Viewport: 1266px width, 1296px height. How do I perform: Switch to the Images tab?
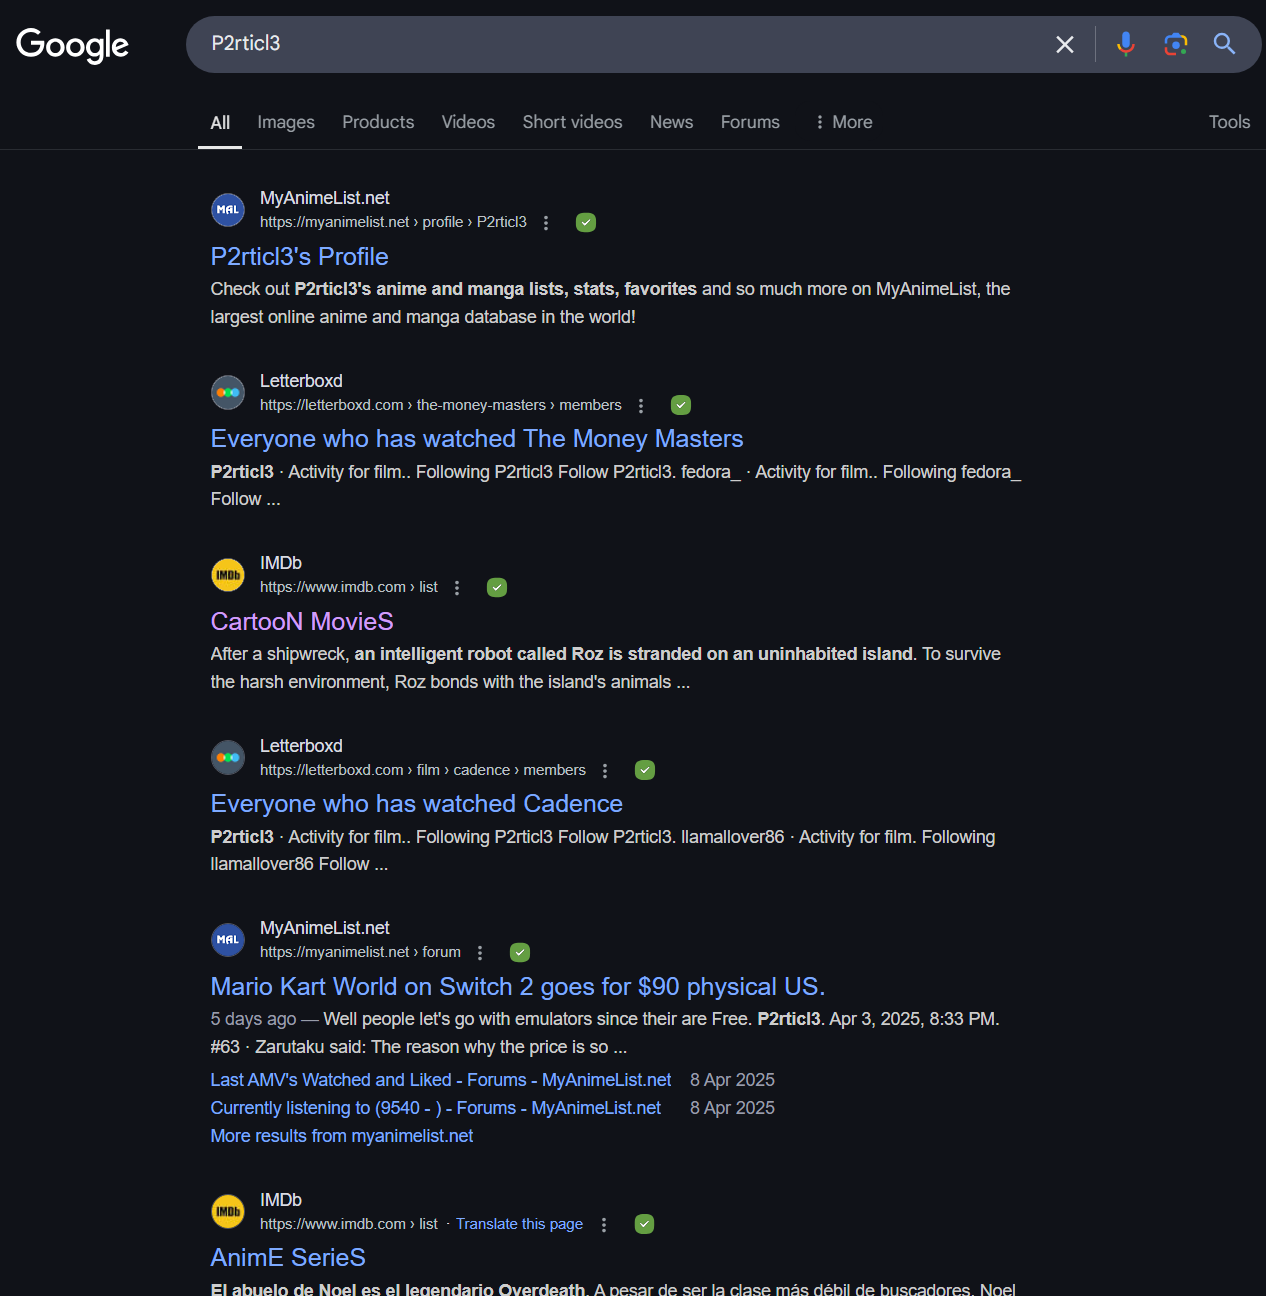click(286, 122)
